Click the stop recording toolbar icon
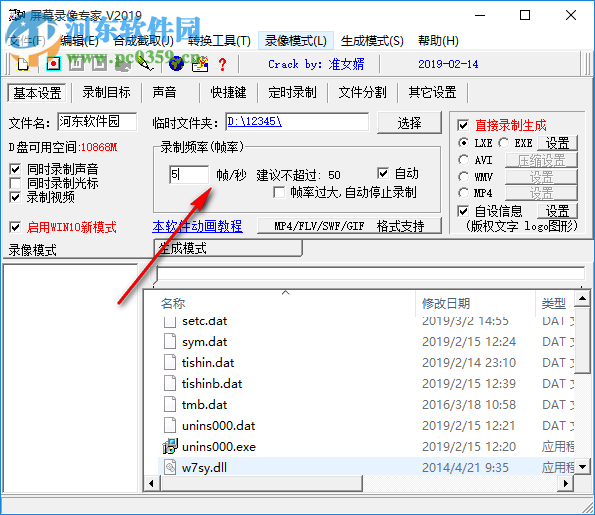 99,64
